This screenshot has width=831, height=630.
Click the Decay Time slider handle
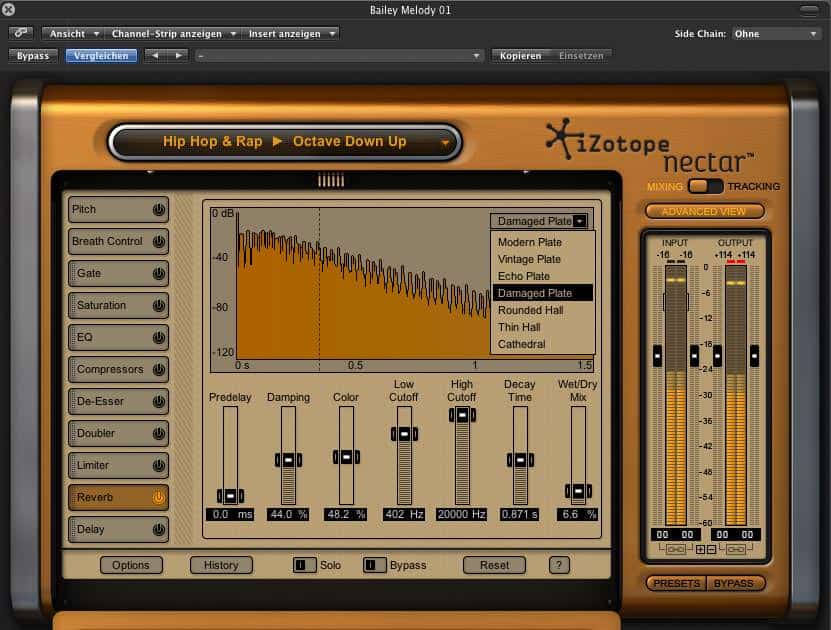pyautogui.click(x=520, y=460)
